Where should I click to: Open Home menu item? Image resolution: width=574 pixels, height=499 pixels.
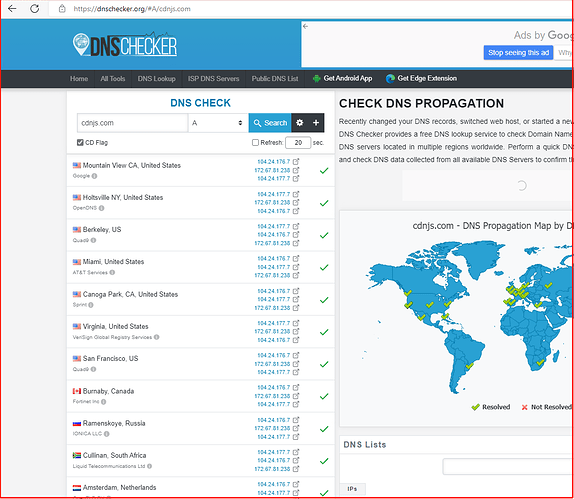79,79
